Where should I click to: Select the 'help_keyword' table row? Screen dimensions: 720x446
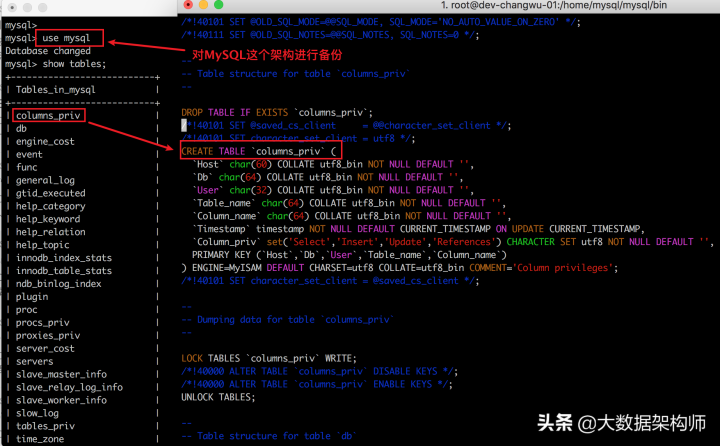(48, 219)
